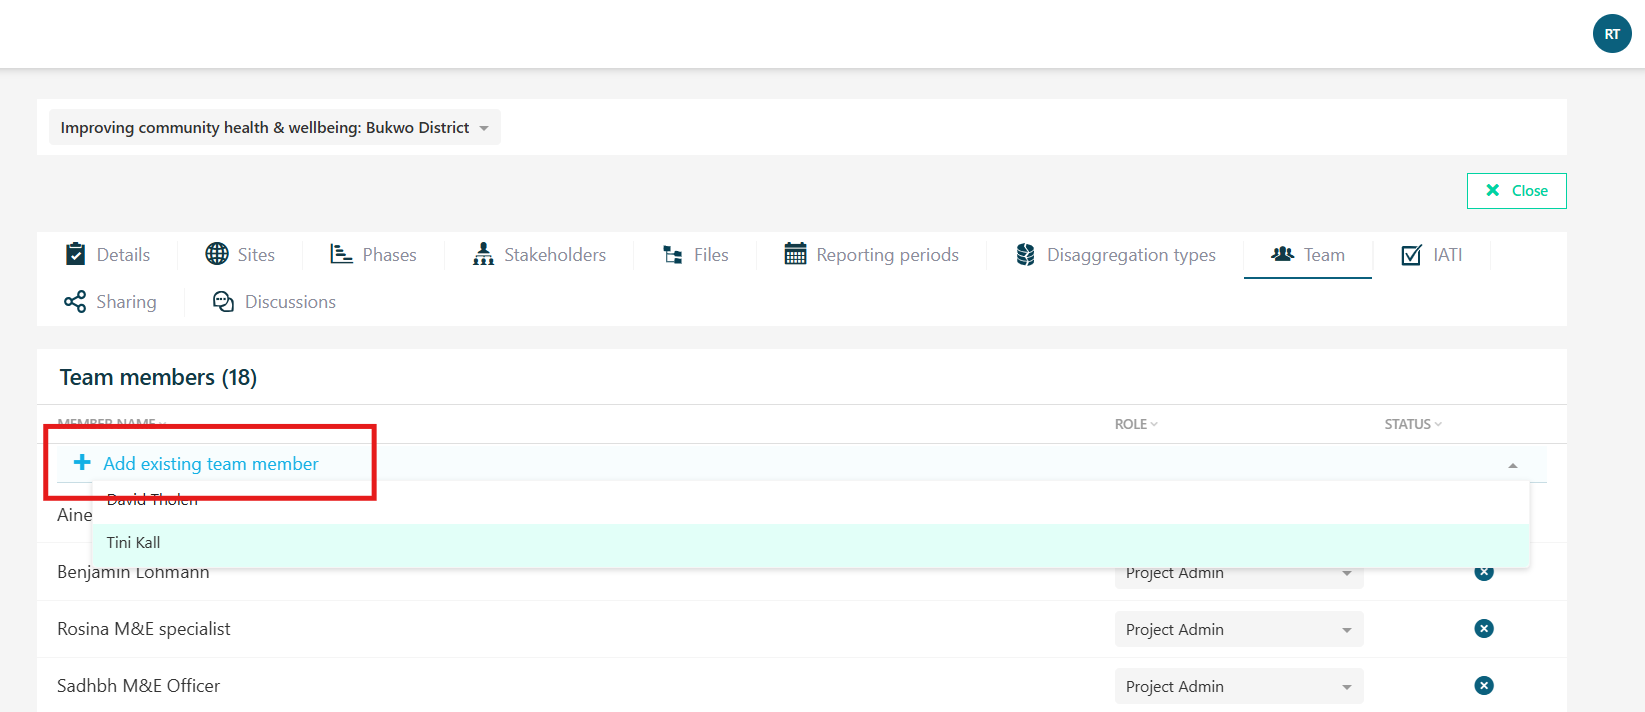Click the Reporting periods calendar icon

795,254
